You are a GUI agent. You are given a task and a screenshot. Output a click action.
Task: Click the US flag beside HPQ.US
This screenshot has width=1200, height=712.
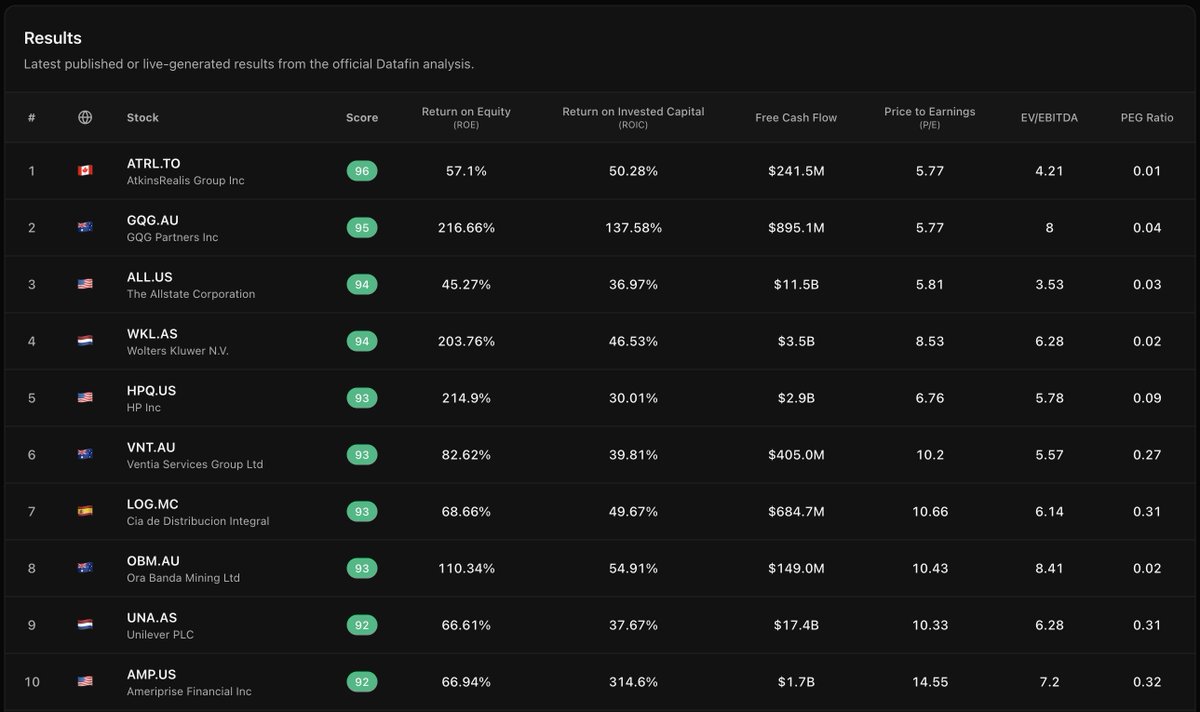click(85, 398)
